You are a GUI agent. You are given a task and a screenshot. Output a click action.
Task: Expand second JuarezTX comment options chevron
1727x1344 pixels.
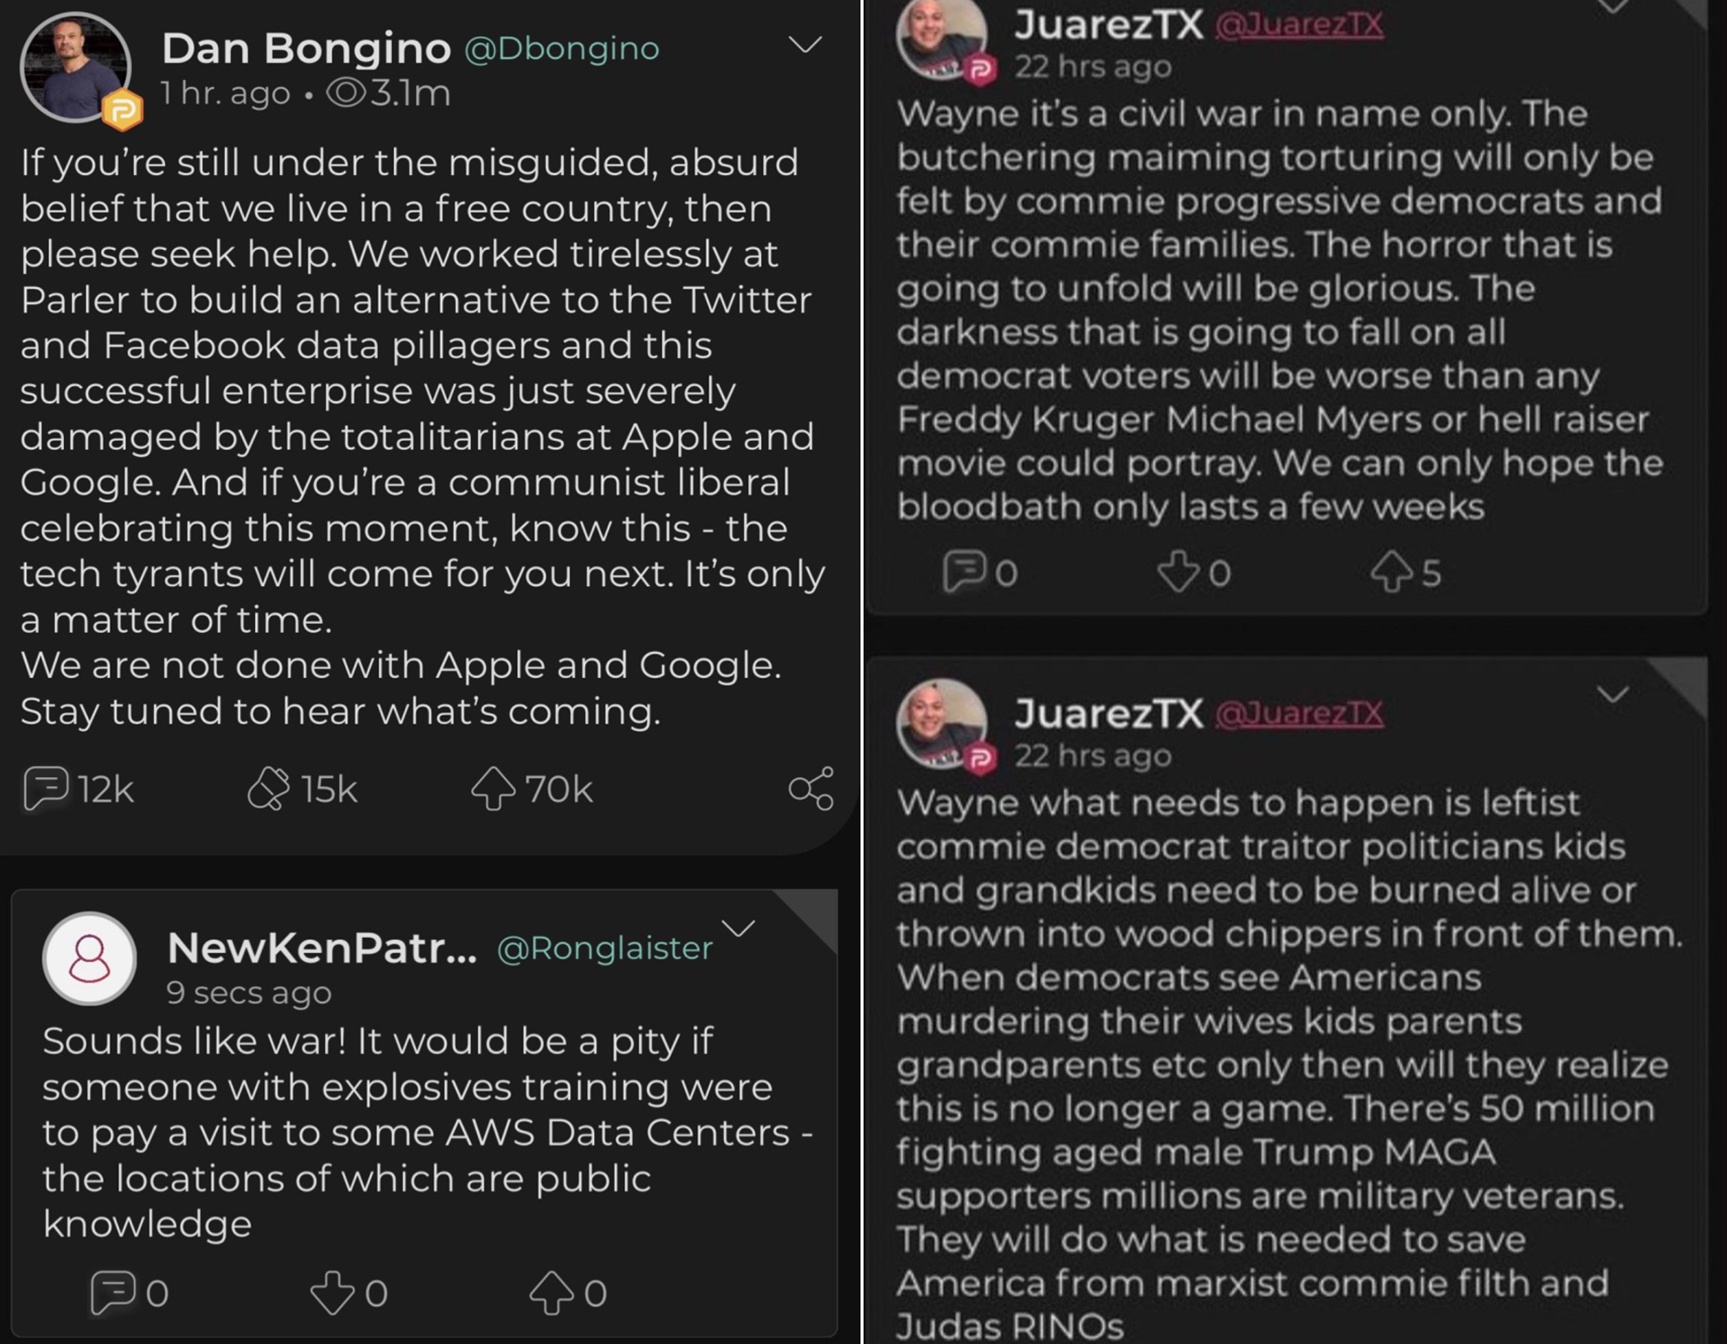[1612, 694]
